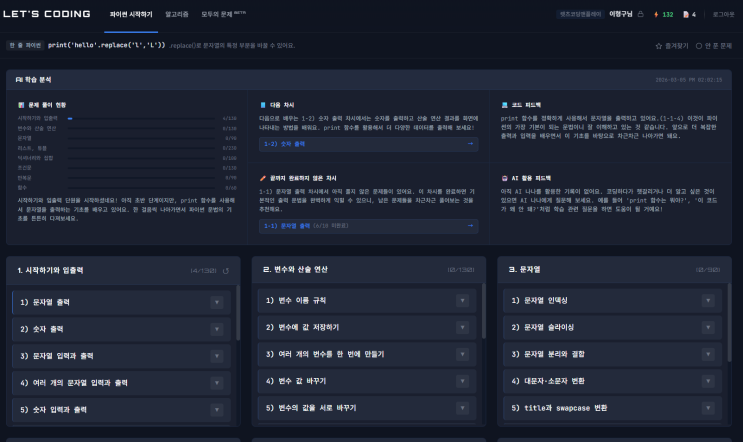The width and height of the screenshot is (743, 442).
Task: Expand 1) 문자열 인덱싱 row arrow
Action: point(708,300)
